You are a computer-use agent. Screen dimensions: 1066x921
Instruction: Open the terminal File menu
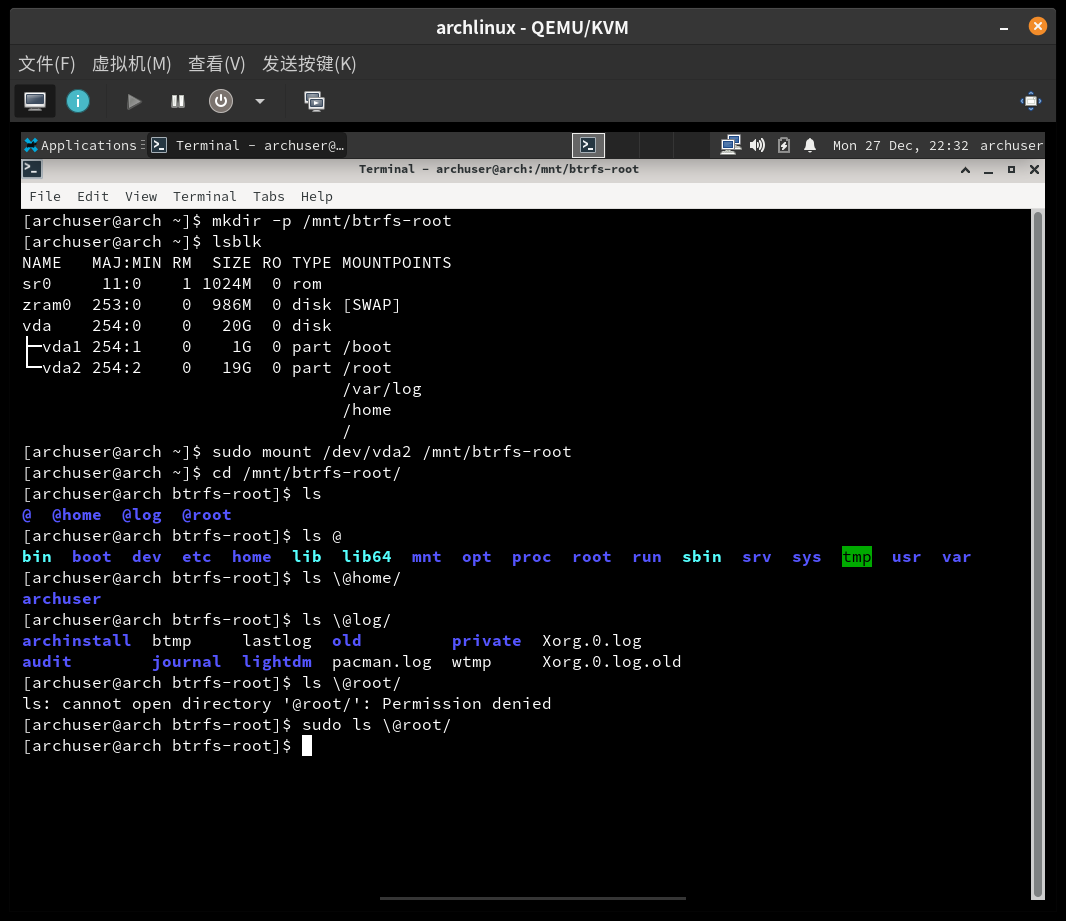click(45, 196)
